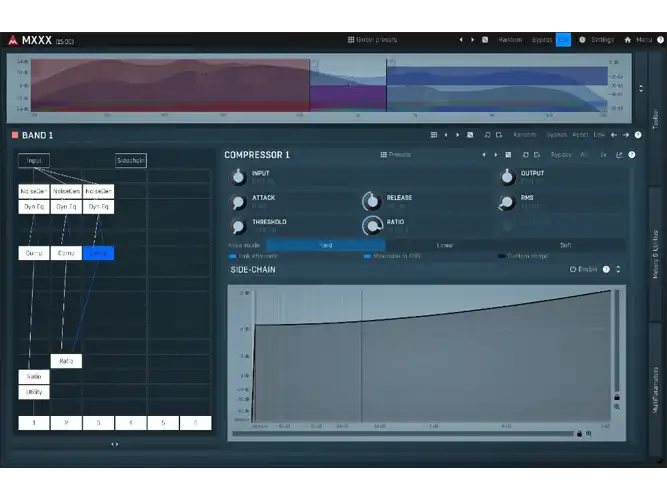
Task: Open the MultiParameters side tab
Action: click(656, 390)
